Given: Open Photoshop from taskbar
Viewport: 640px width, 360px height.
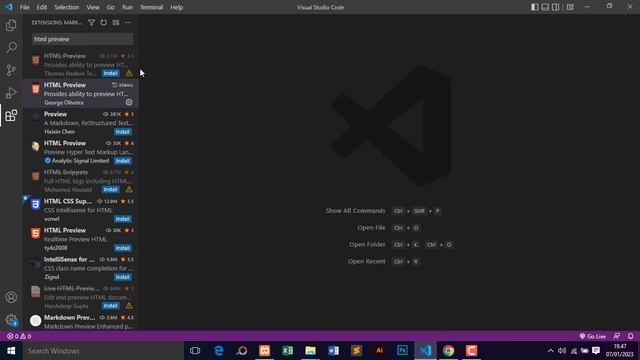Looking at the screenshot, I should tap(402, 351).
